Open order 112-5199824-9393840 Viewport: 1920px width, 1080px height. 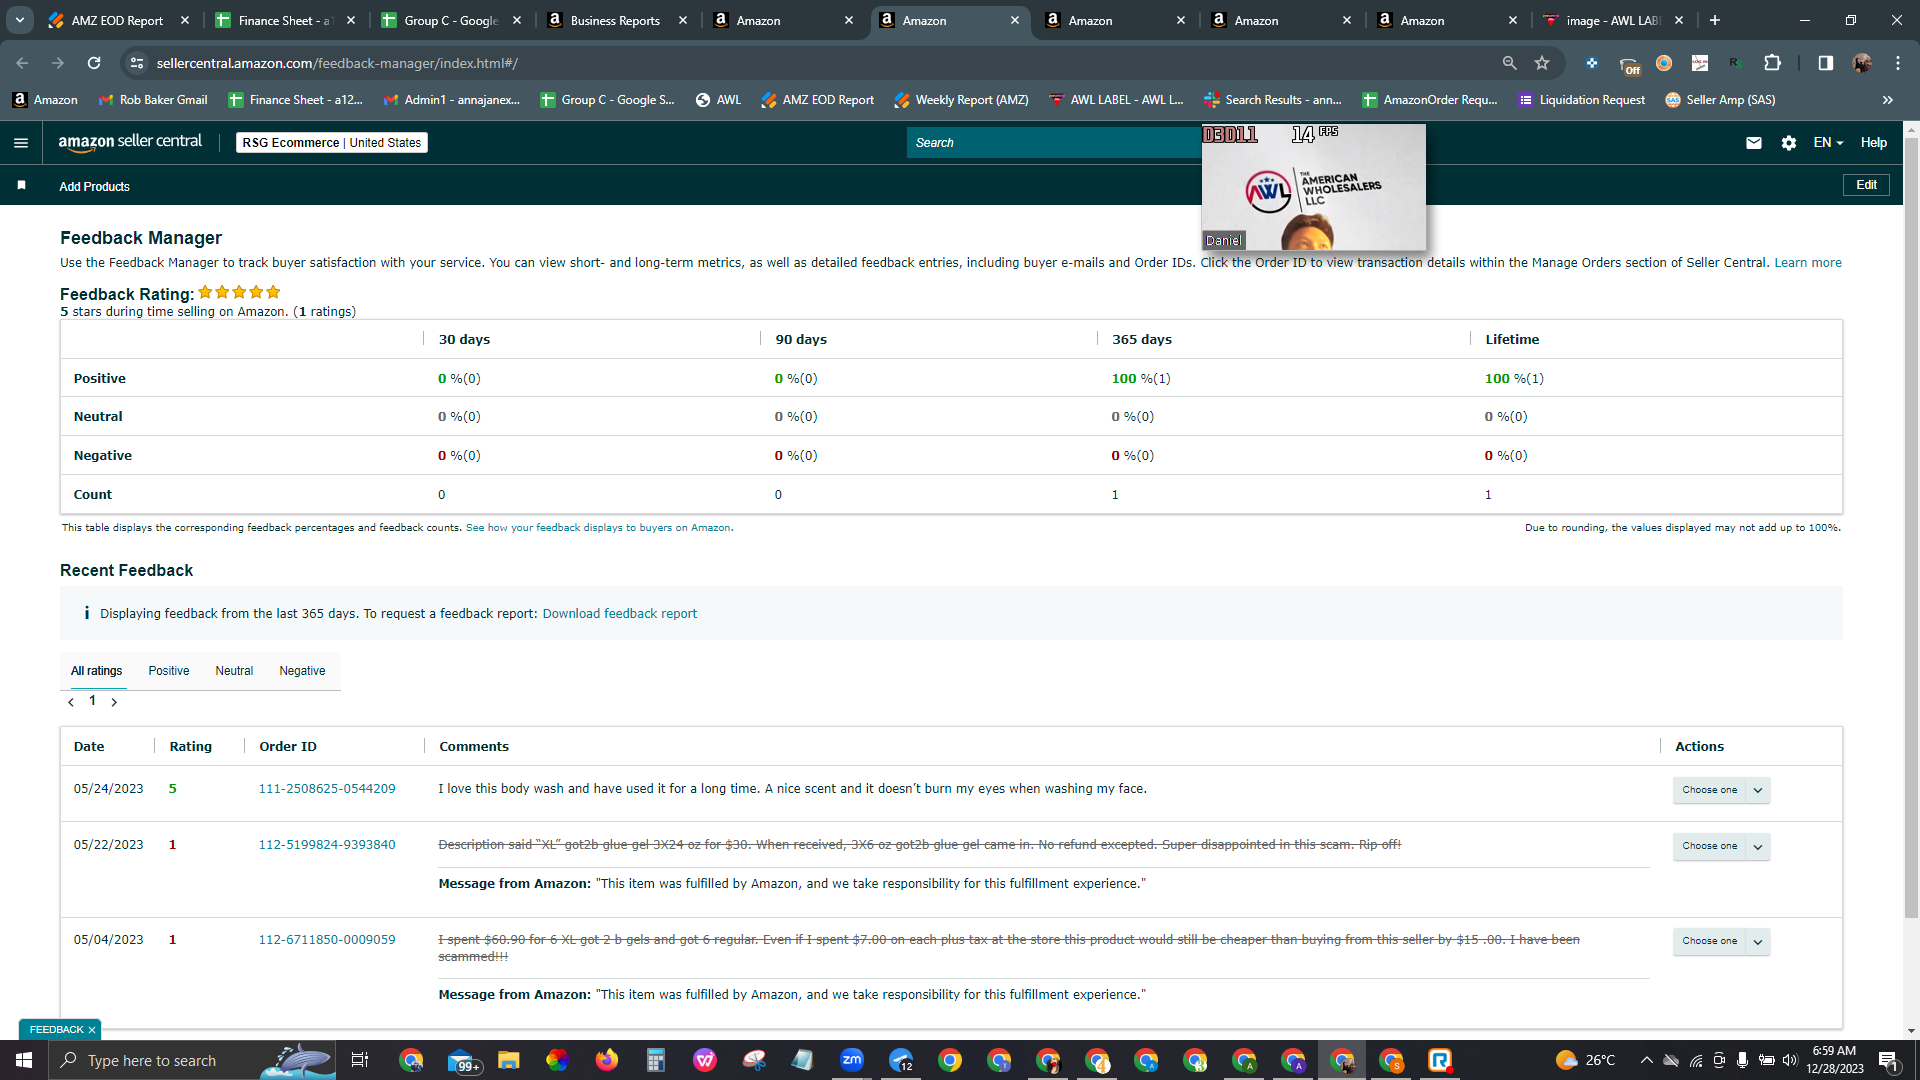(327, 845)
